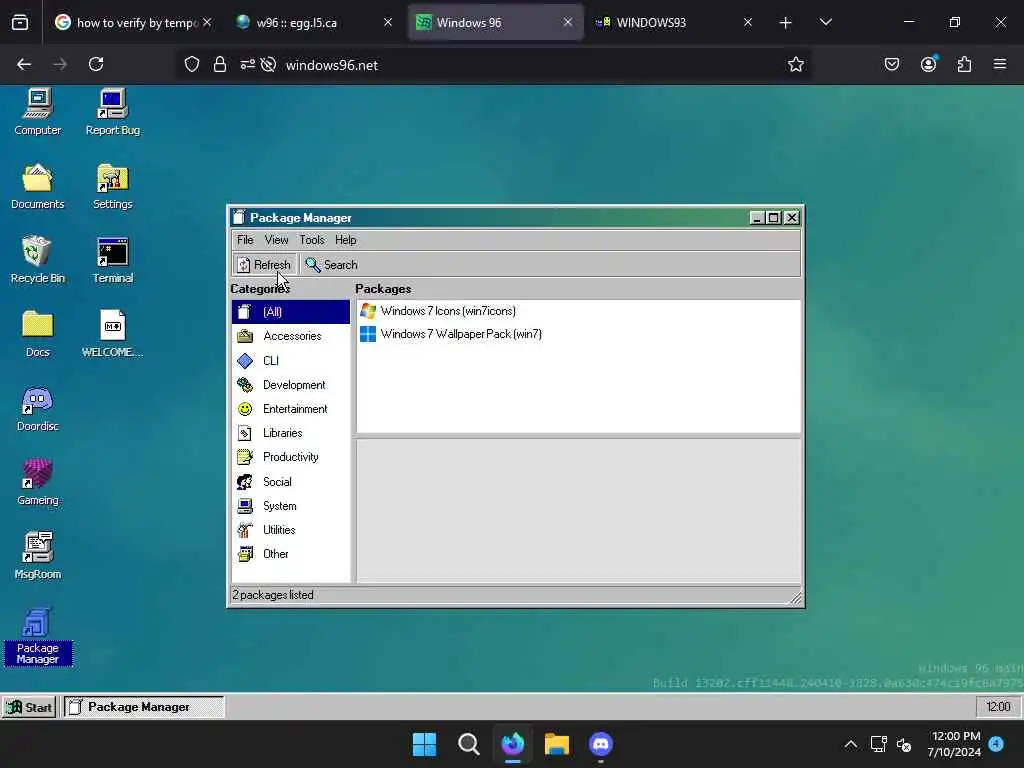Filter by the Development category
Image resolution: width=1024 pixels, height=768 pixels.
coord(291,385)
